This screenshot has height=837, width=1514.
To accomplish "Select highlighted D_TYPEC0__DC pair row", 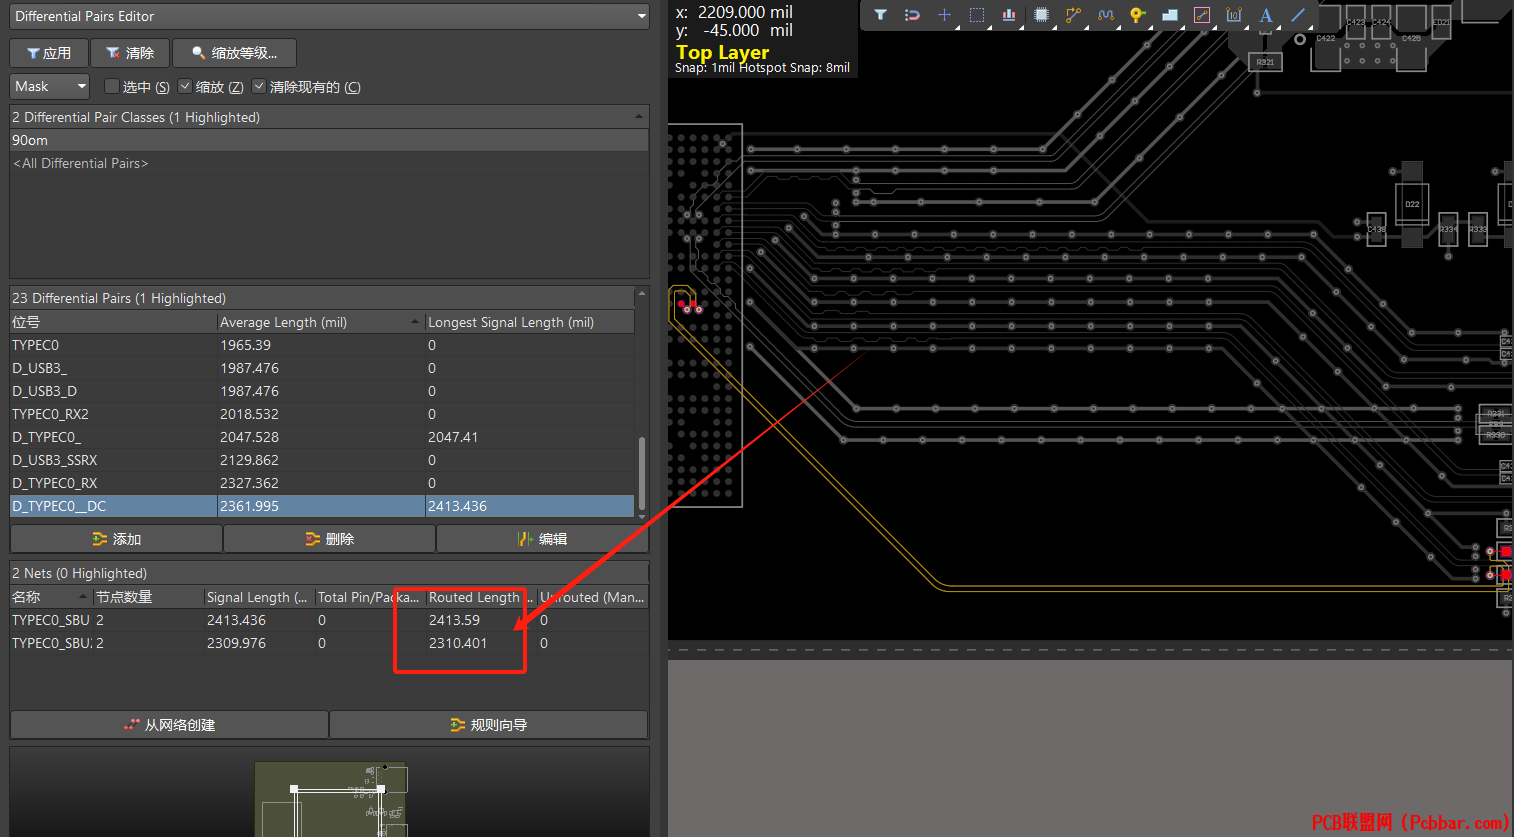I will click(x=322, y=506).
